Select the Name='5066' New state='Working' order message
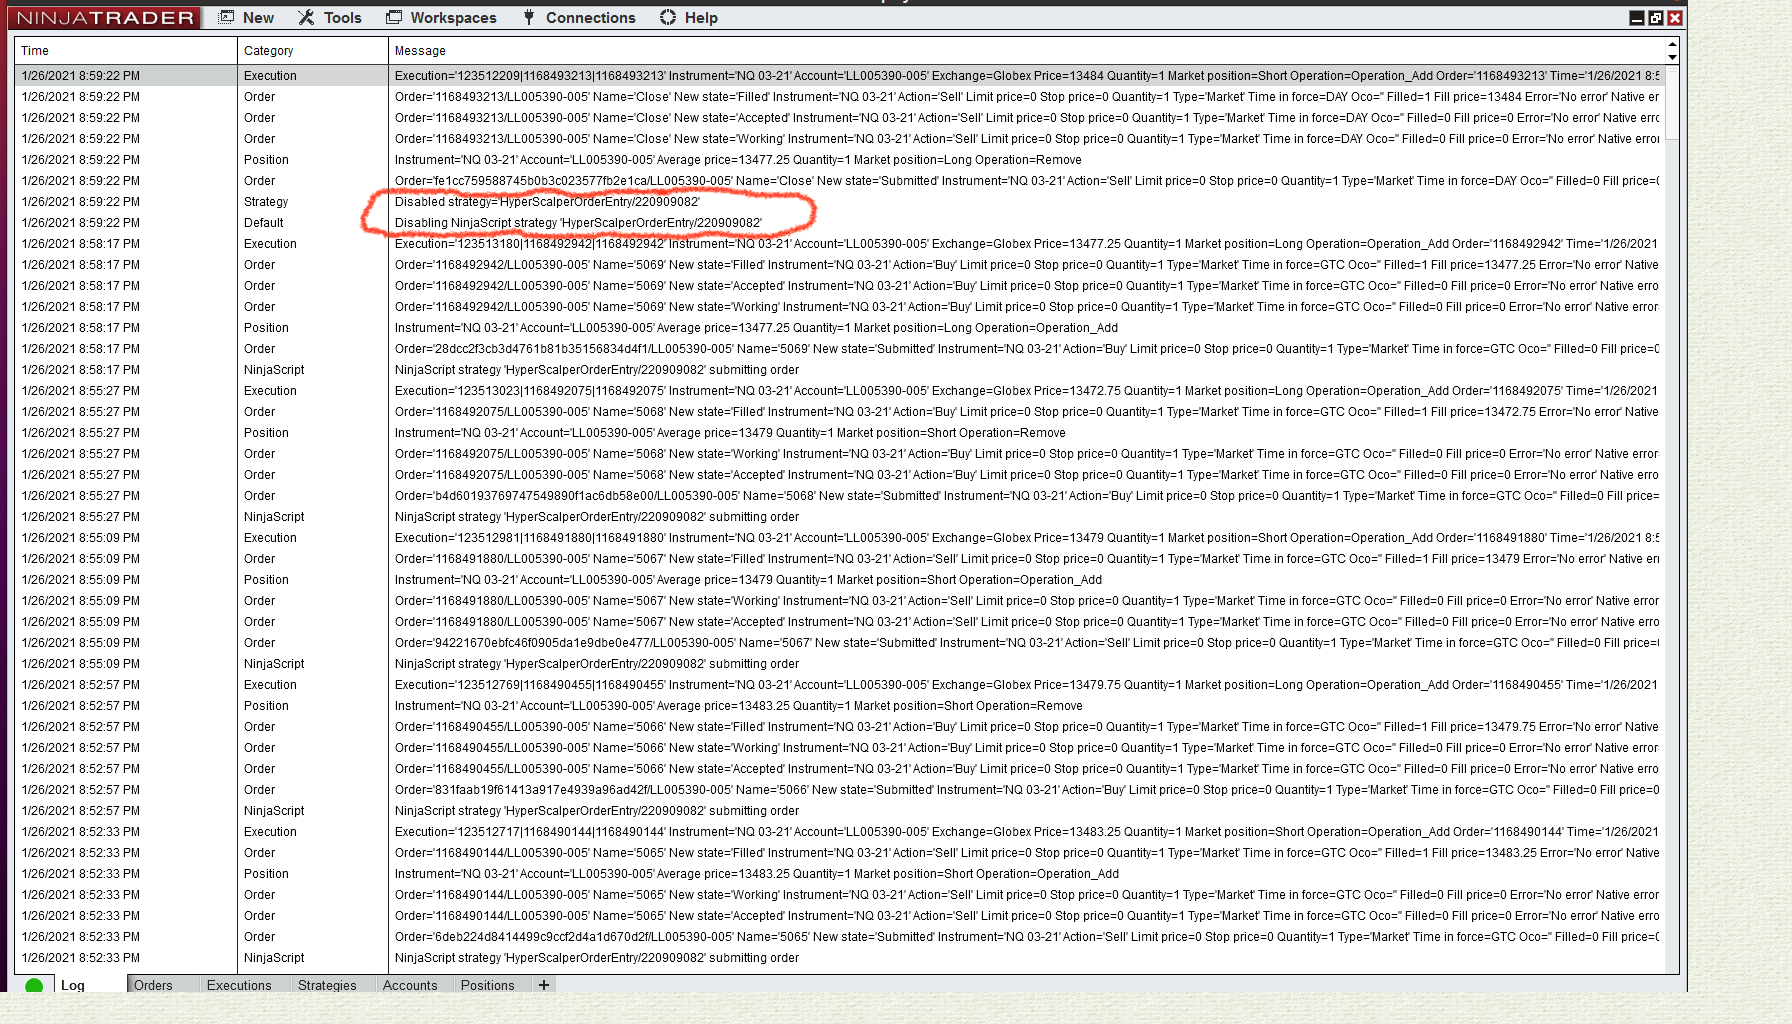The height and width of the screenshot is (1024, 1792). pos(1027,748)
